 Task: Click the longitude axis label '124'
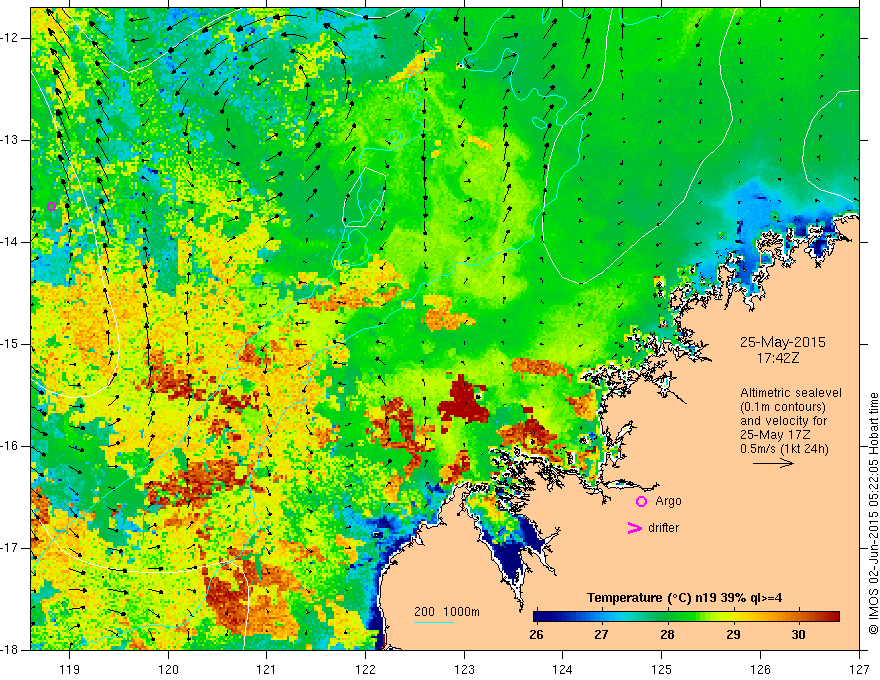[563, 669]
